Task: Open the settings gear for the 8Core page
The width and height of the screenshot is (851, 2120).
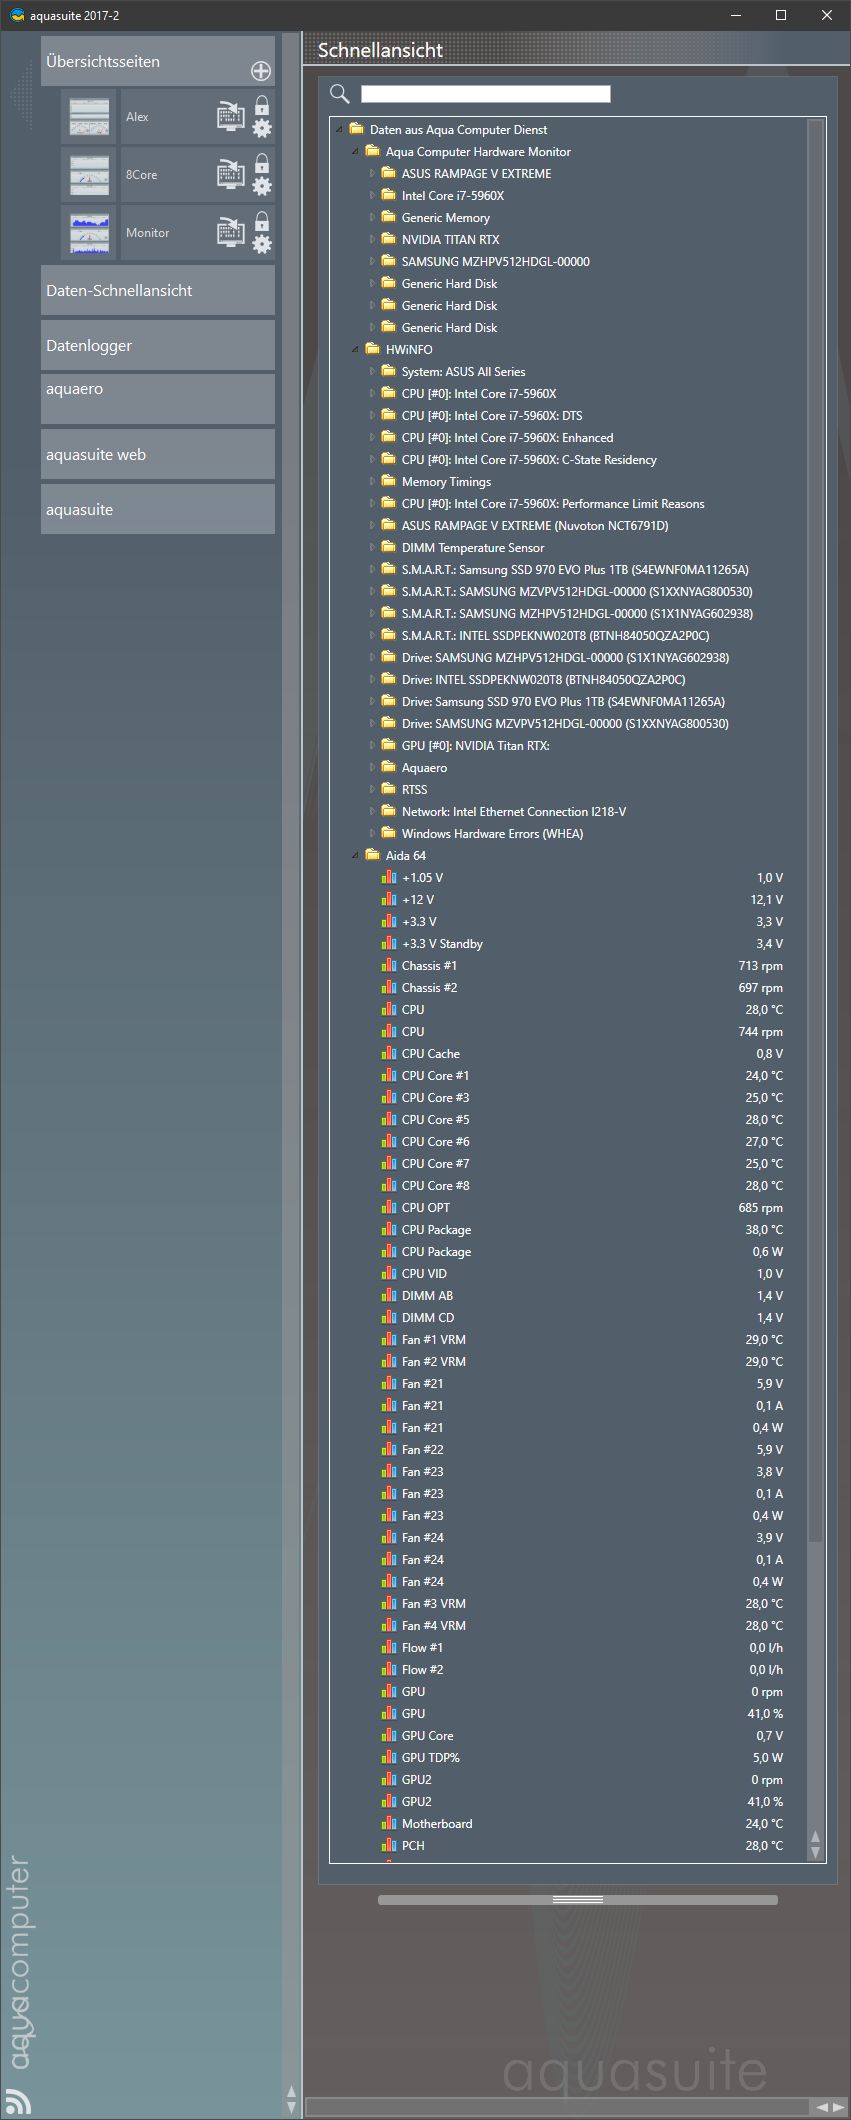Action: [x=262, y=186]
